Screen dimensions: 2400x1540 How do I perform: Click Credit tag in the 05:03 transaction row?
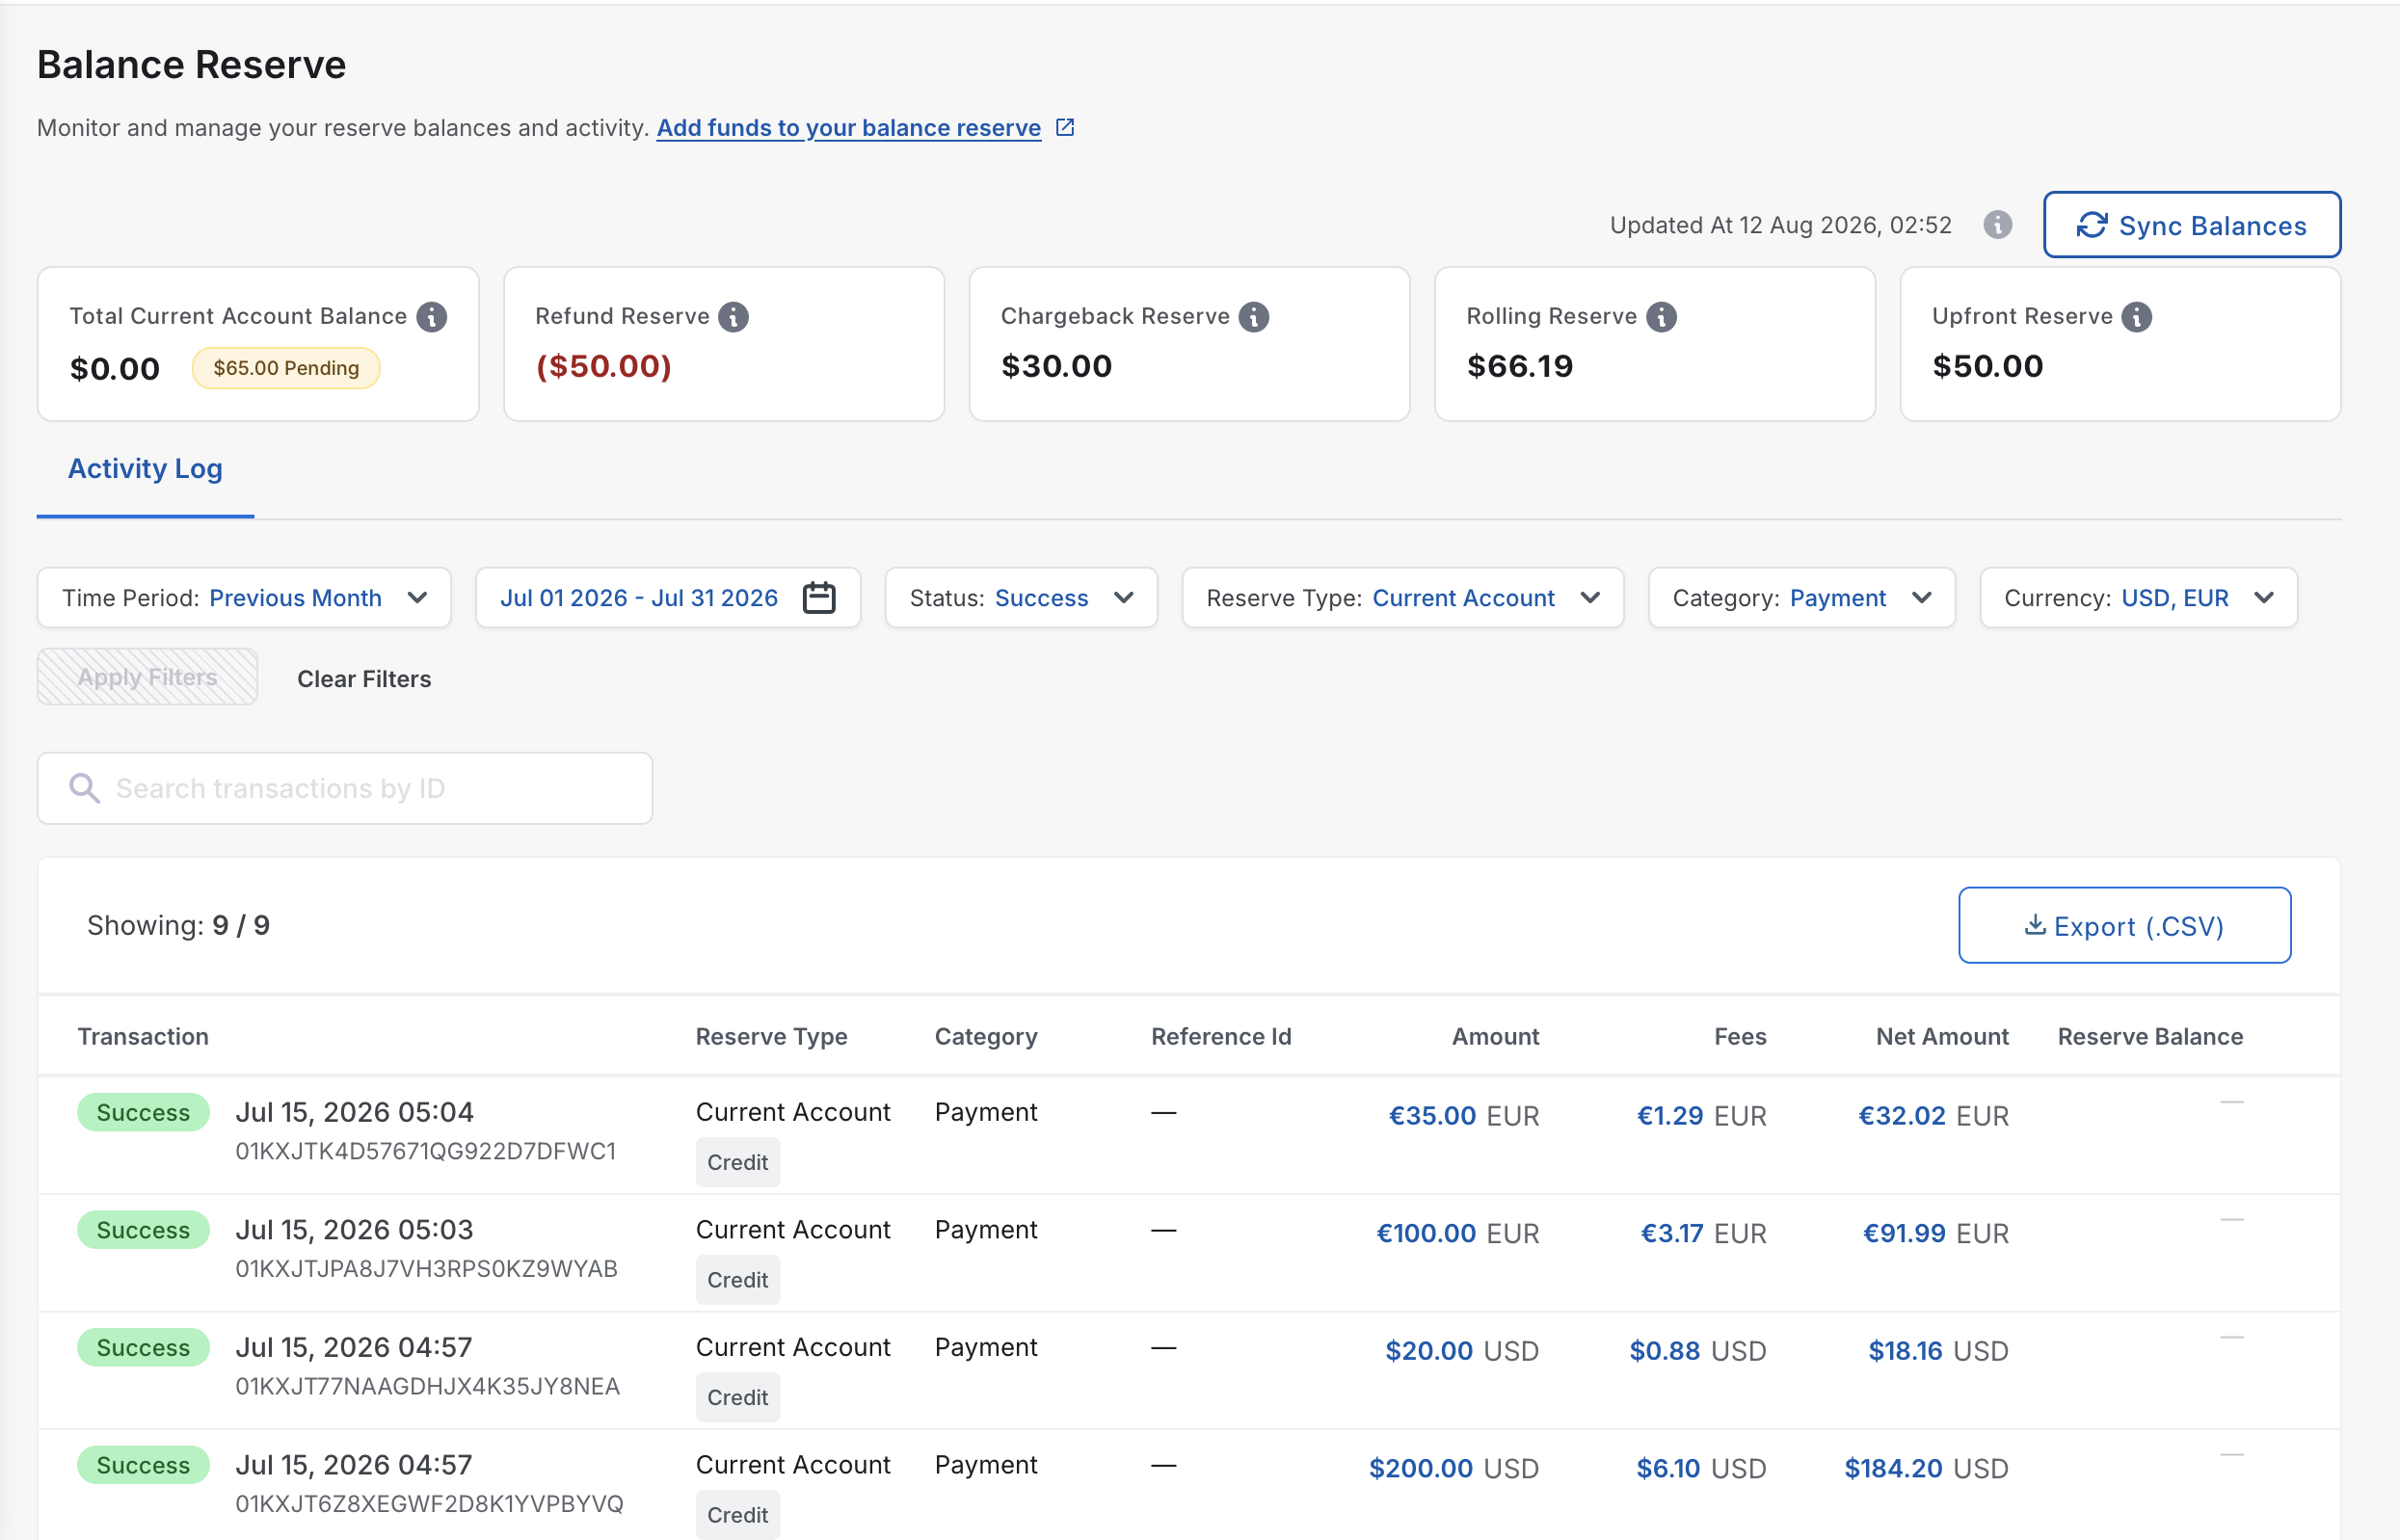click(738, 1280)
